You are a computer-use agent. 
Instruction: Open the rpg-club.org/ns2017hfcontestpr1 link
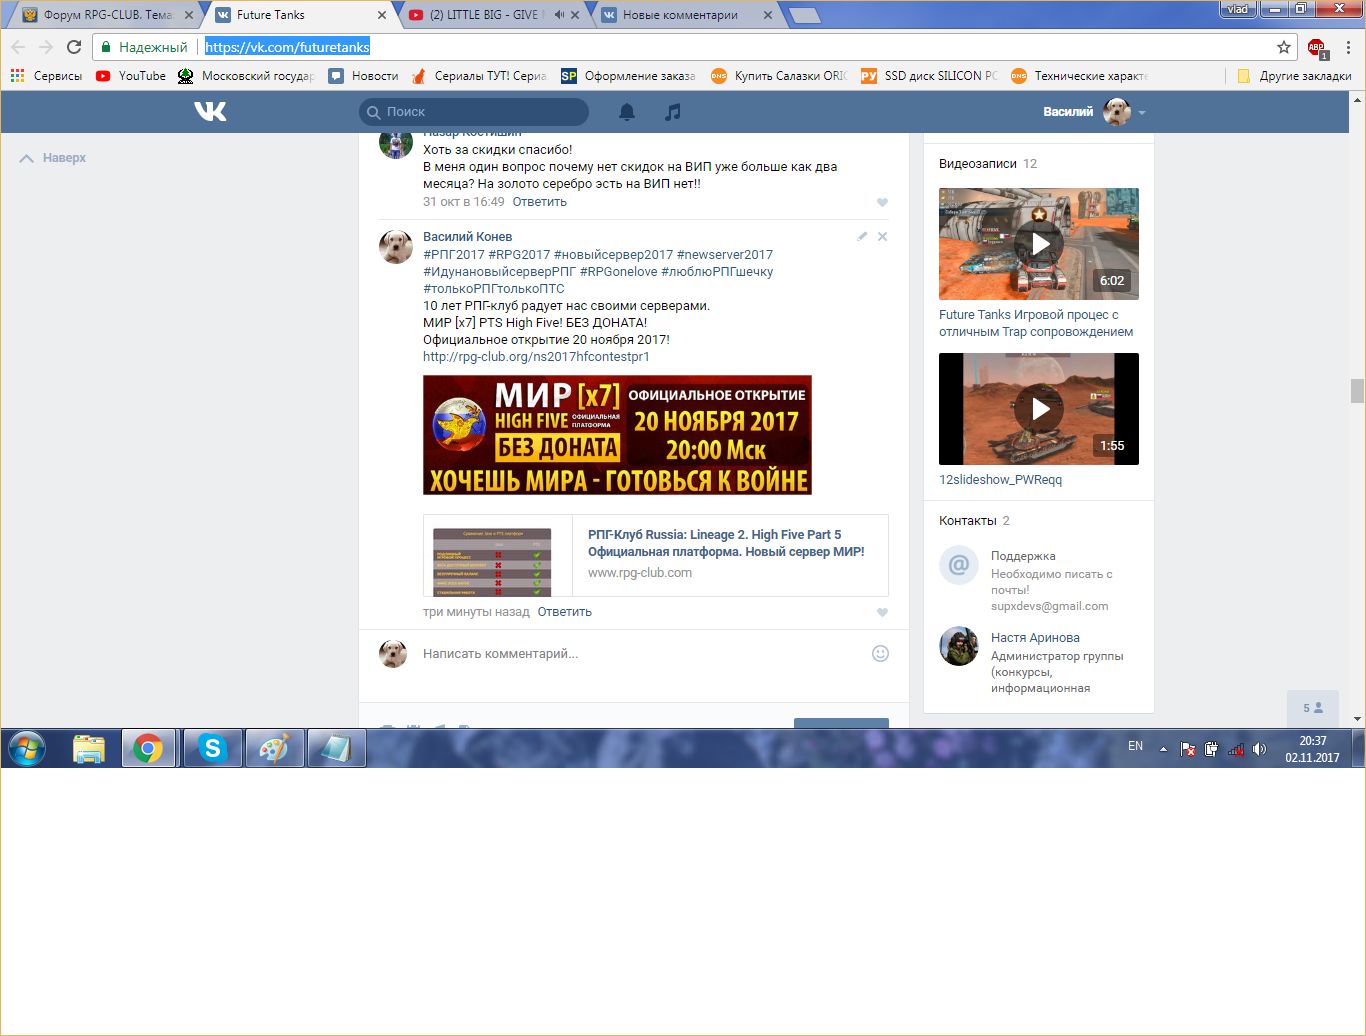click(536, 357)
